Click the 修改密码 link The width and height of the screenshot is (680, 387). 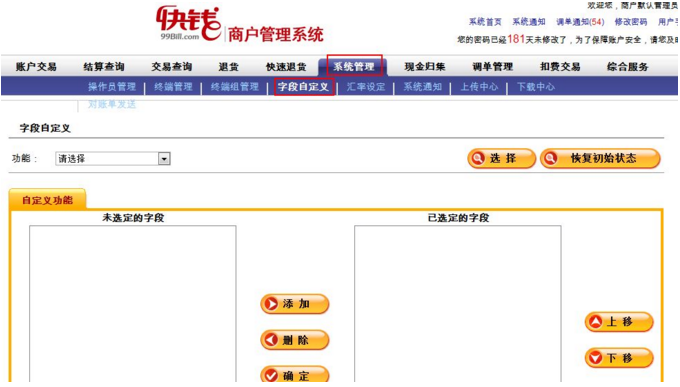pyautogui.click(x=631, y=22)
